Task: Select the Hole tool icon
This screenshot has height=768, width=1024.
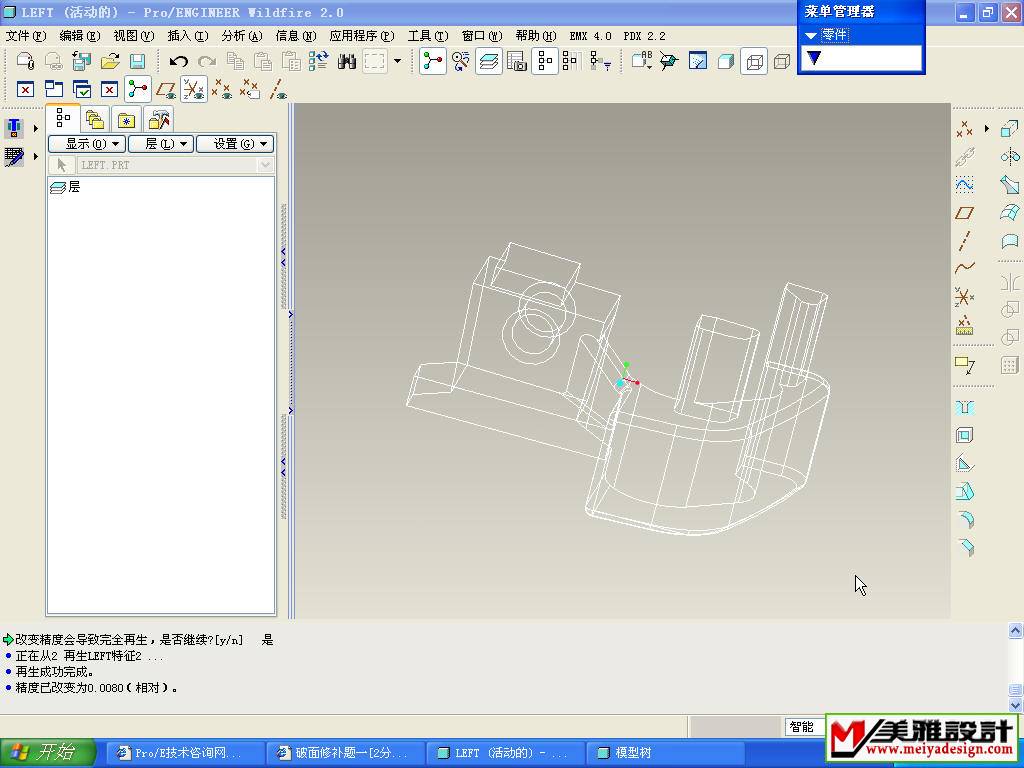Action: (x=964, y=408)
